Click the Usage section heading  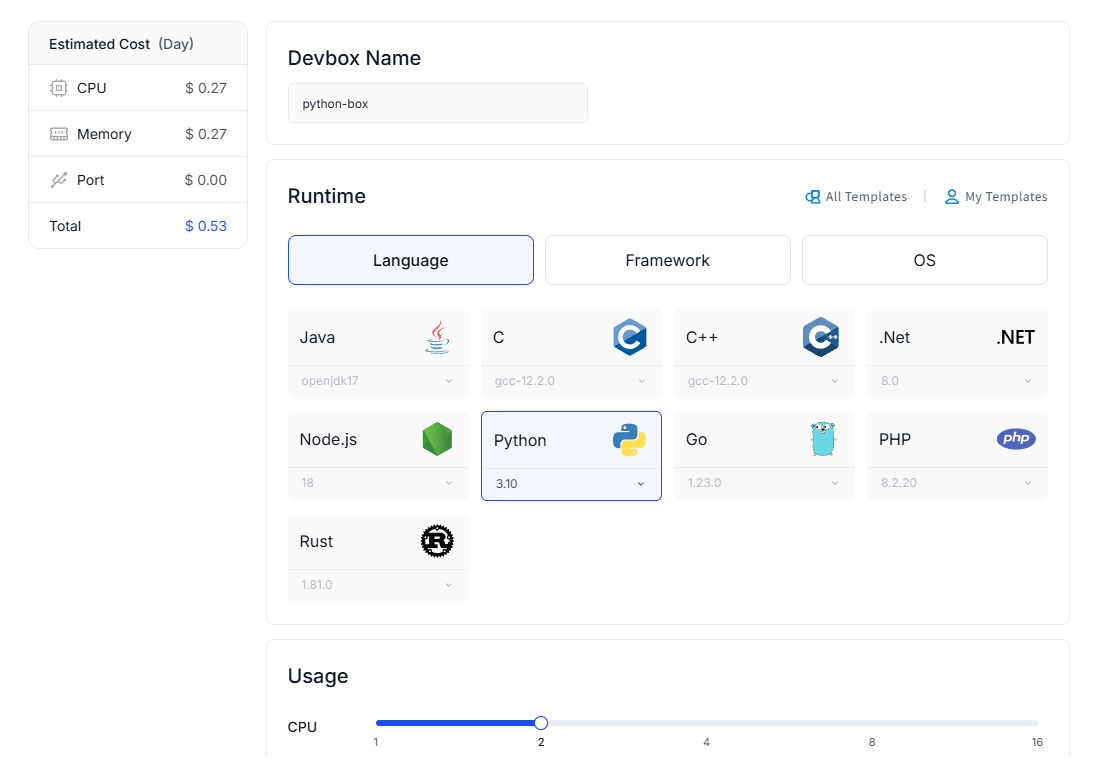(318, 676)
